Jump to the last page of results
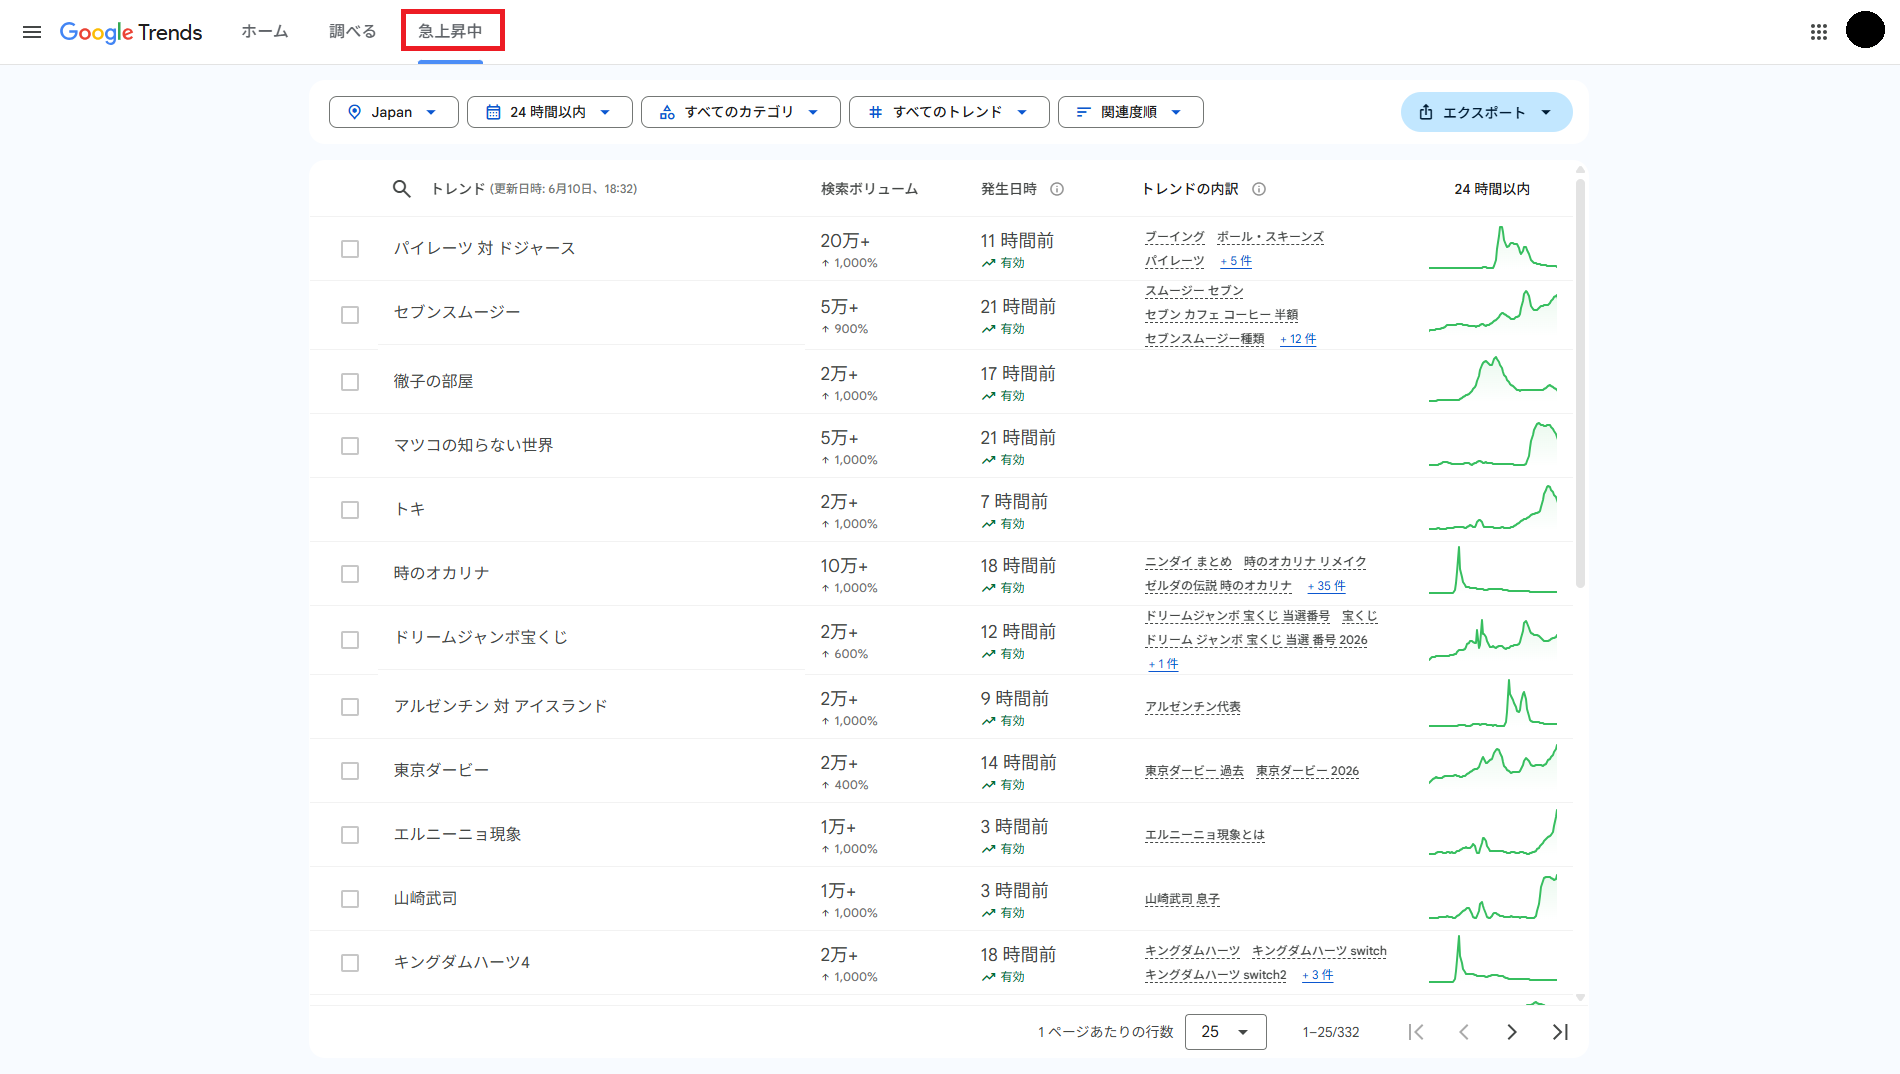Viewport: 1900px width, 1074px height. pyautogui.click(x=1560, y=1032)
